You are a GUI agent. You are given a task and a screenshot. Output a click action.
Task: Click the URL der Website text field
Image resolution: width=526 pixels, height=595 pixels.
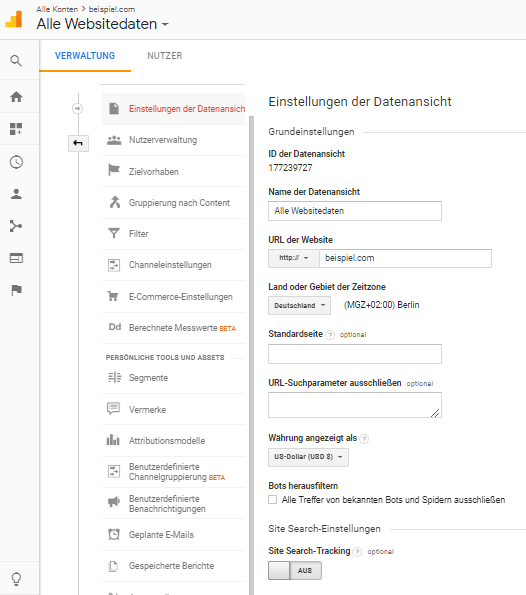pyautogui.click(x=405, y=258)
